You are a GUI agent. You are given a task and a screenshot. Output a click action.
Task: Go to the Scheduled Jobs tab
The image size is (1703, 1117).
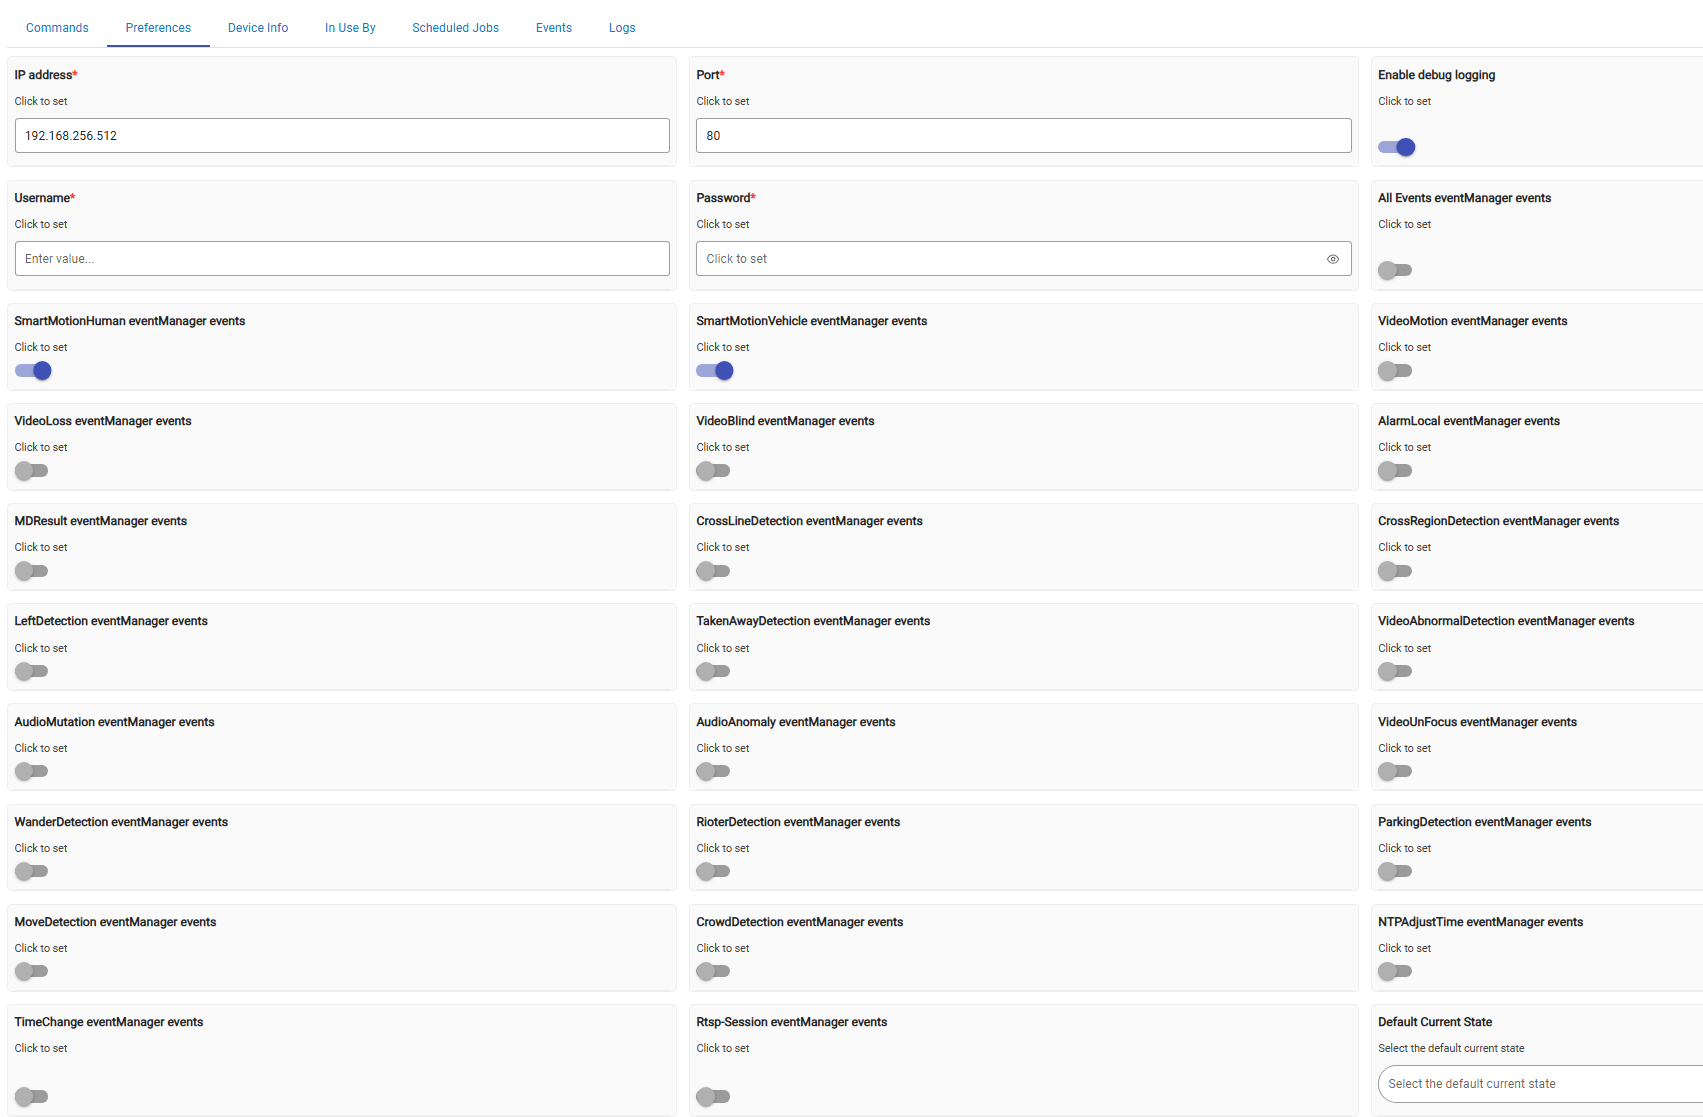click(455, 28)
